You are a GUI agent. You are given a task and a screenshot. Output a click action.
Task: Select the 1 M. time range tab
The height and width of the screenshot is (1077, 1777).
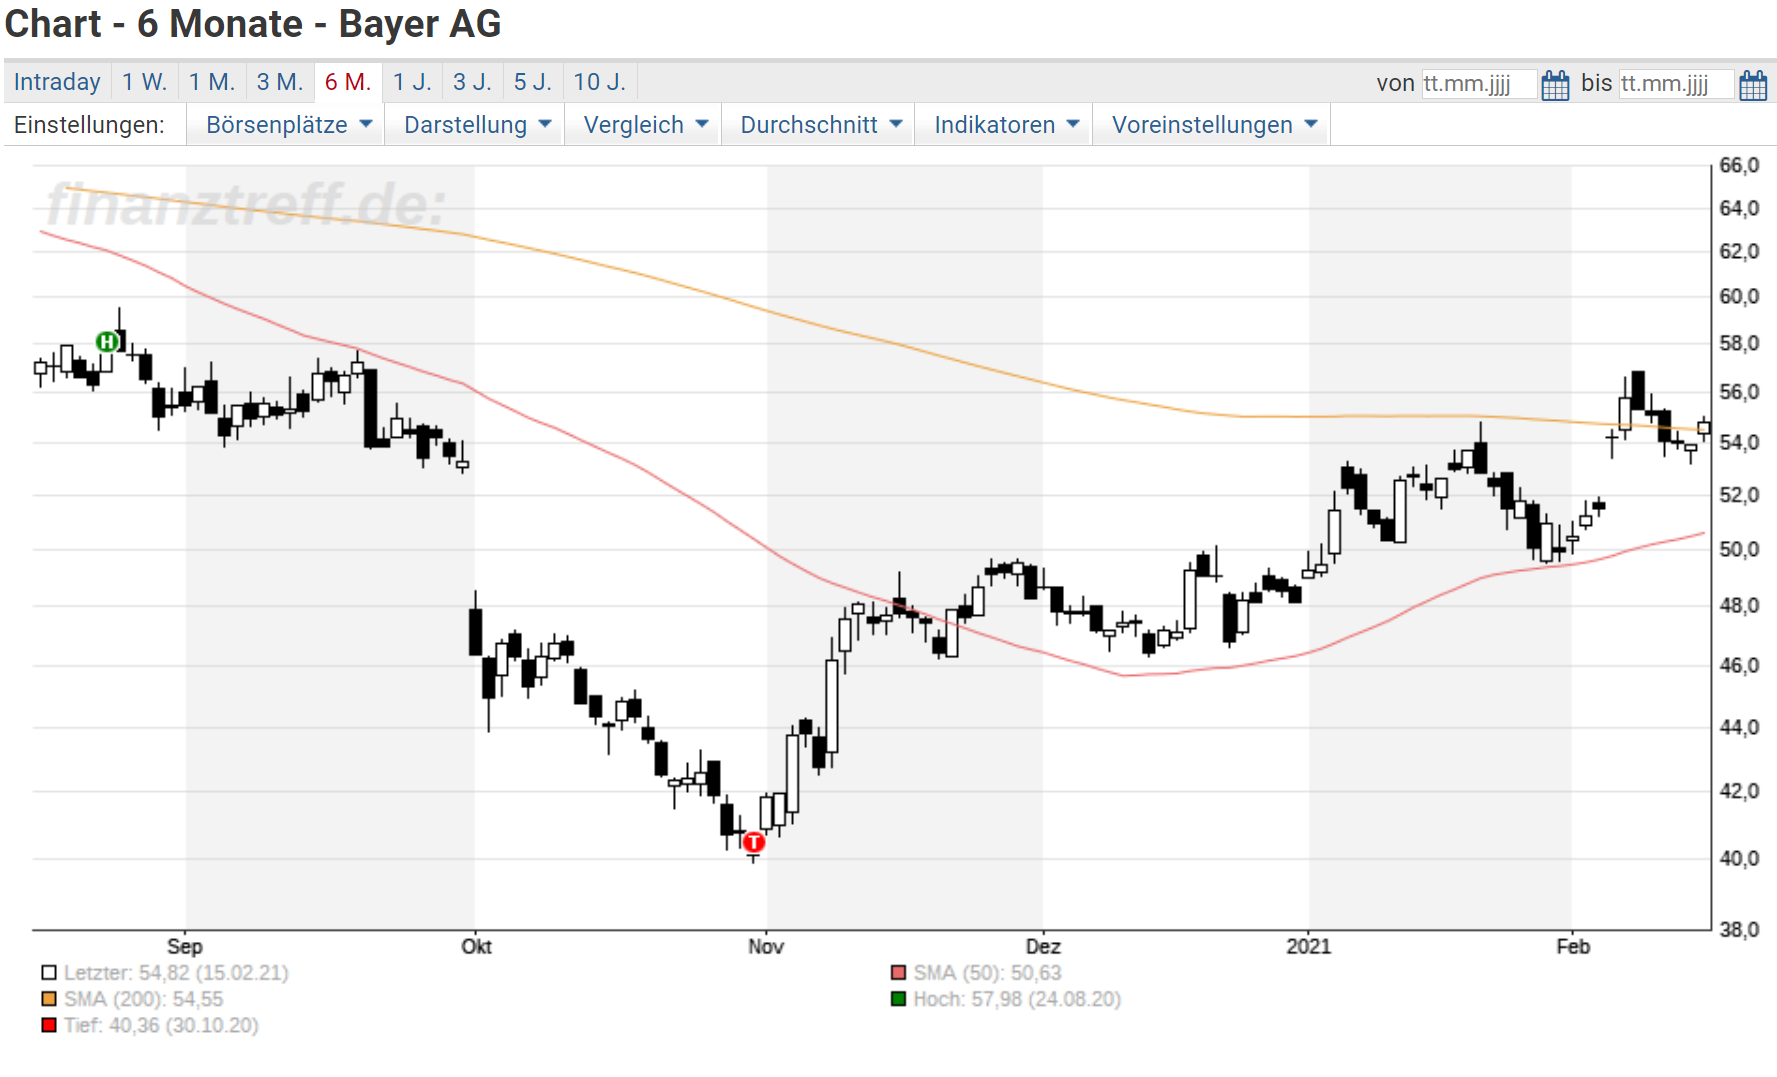[212, 82]
